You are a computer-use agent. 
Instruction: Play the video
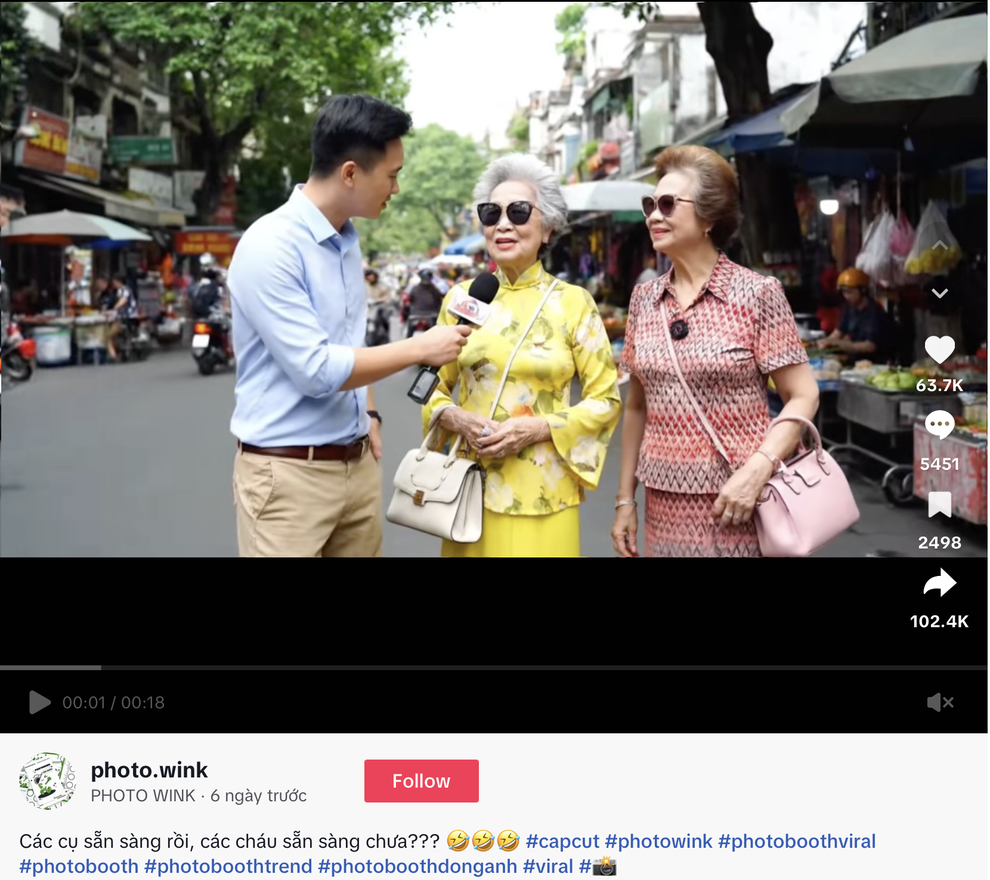[x=40, y=702]
